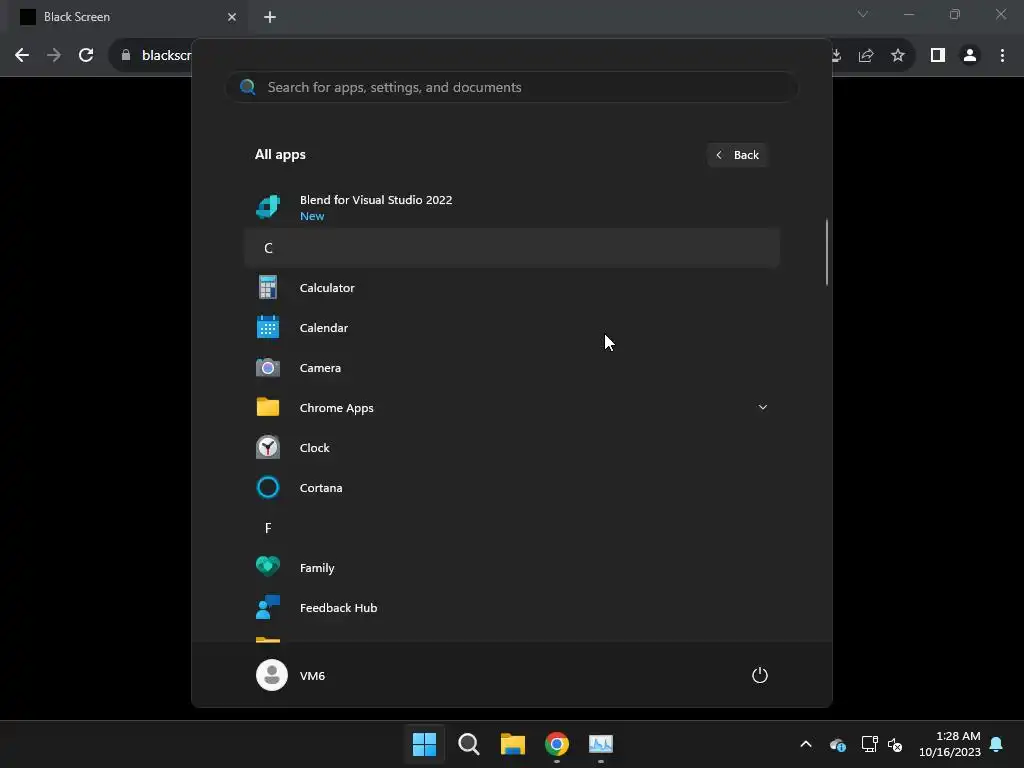
Task: Open the monitor app on the taskbar
Action: pyautogui.click(x=601, y=743)
